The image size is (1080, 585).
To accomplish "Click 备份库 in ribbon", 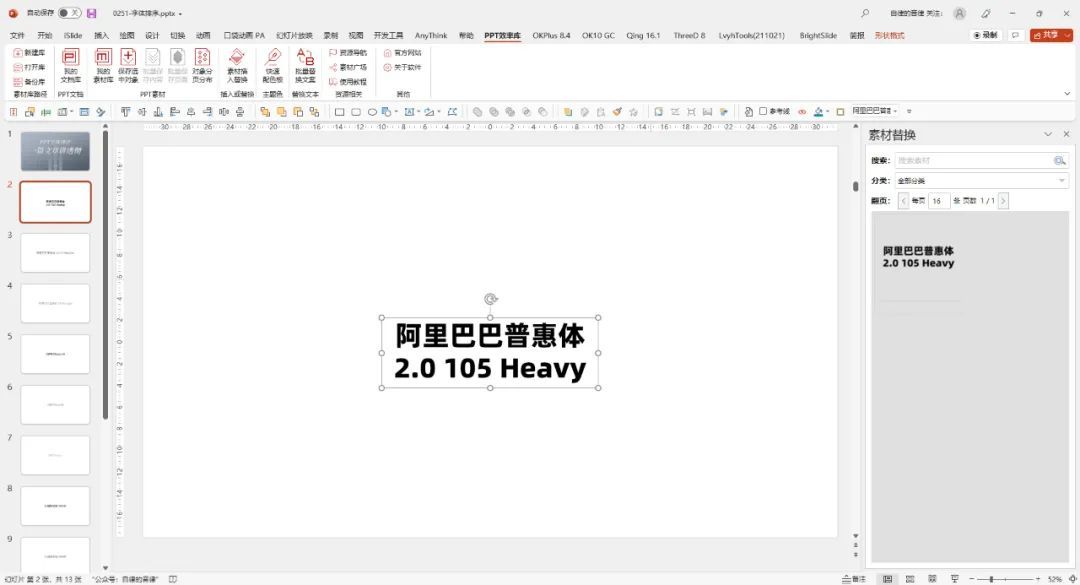I will tap(29, 81).
